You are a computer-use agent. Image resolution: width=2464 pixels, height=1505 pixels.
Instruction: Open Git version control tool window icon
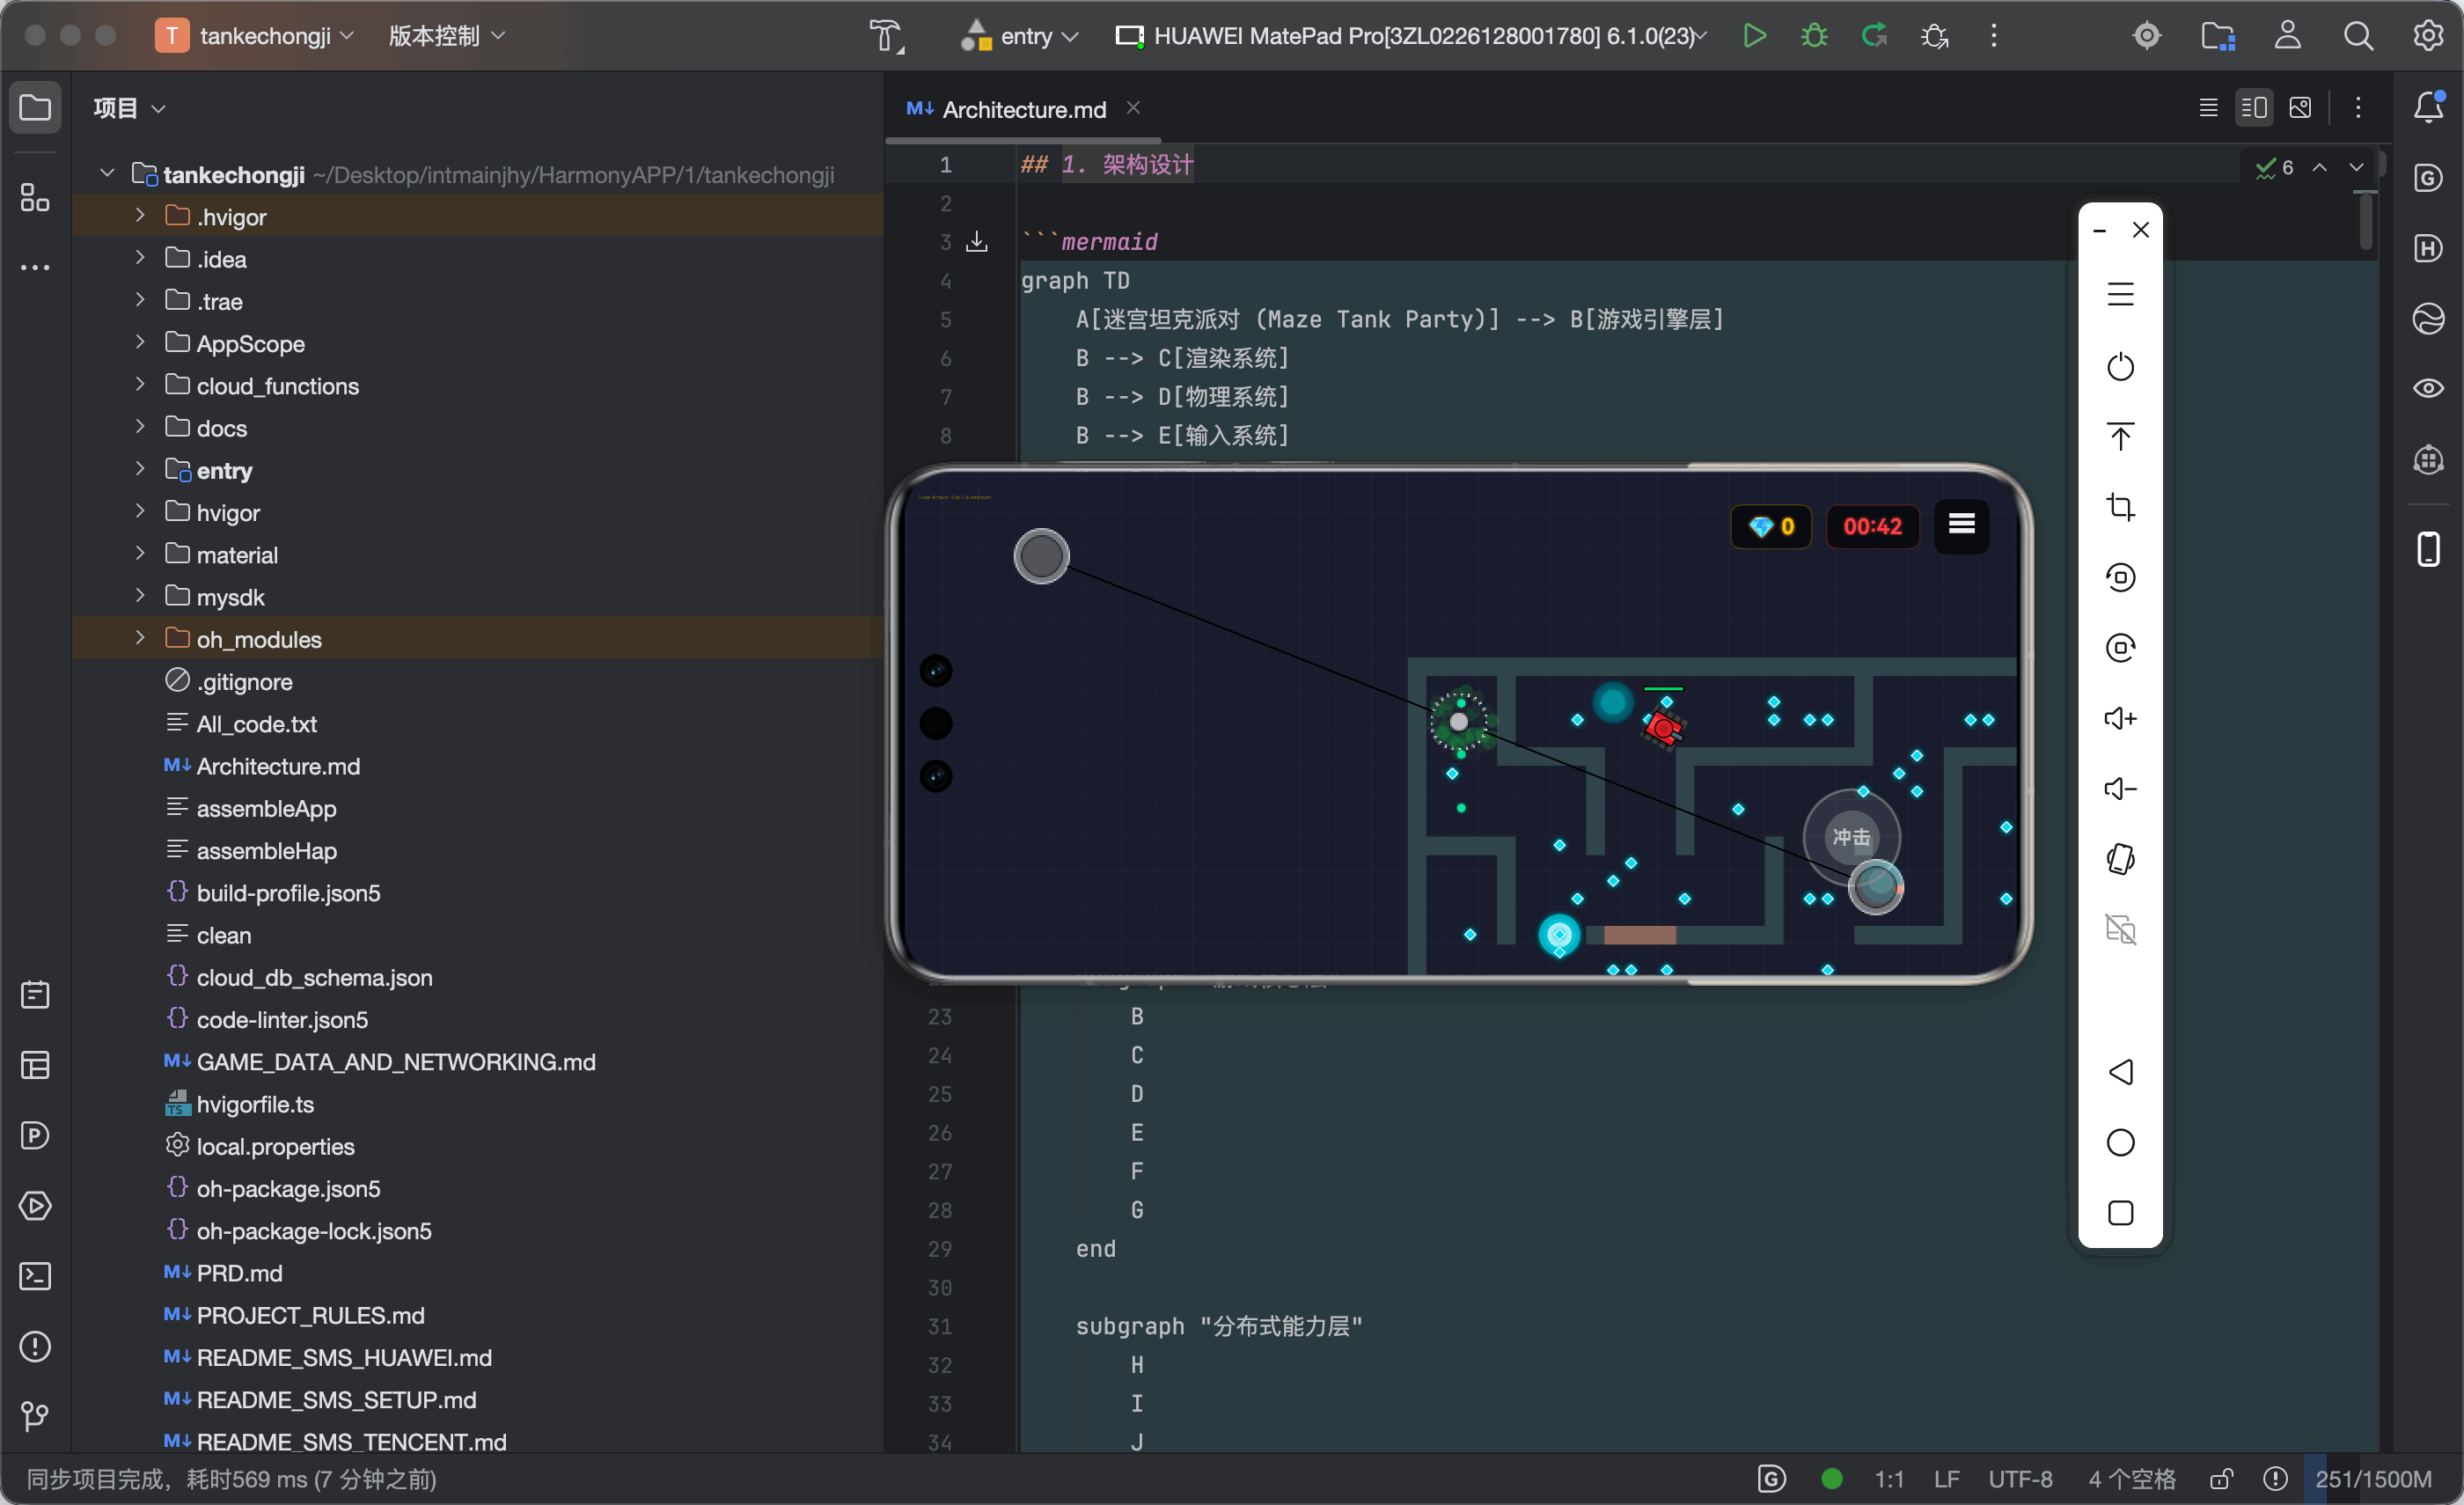35,1416
